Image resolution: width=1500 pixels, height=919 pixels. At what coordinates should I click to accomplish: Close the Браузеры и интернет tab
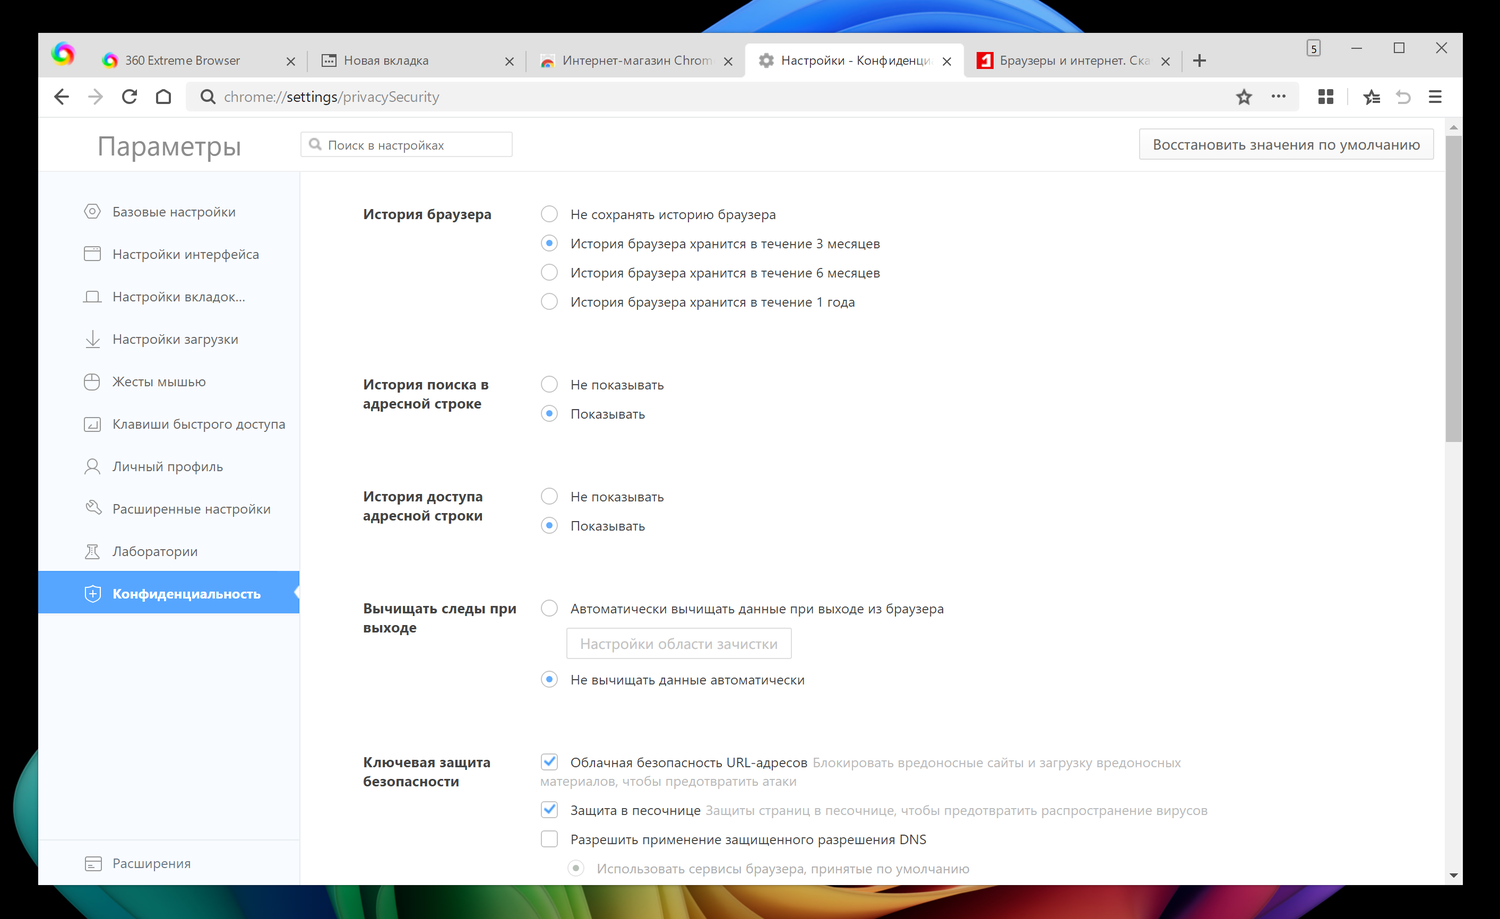pyautogui.click(x=1166, y=61)
